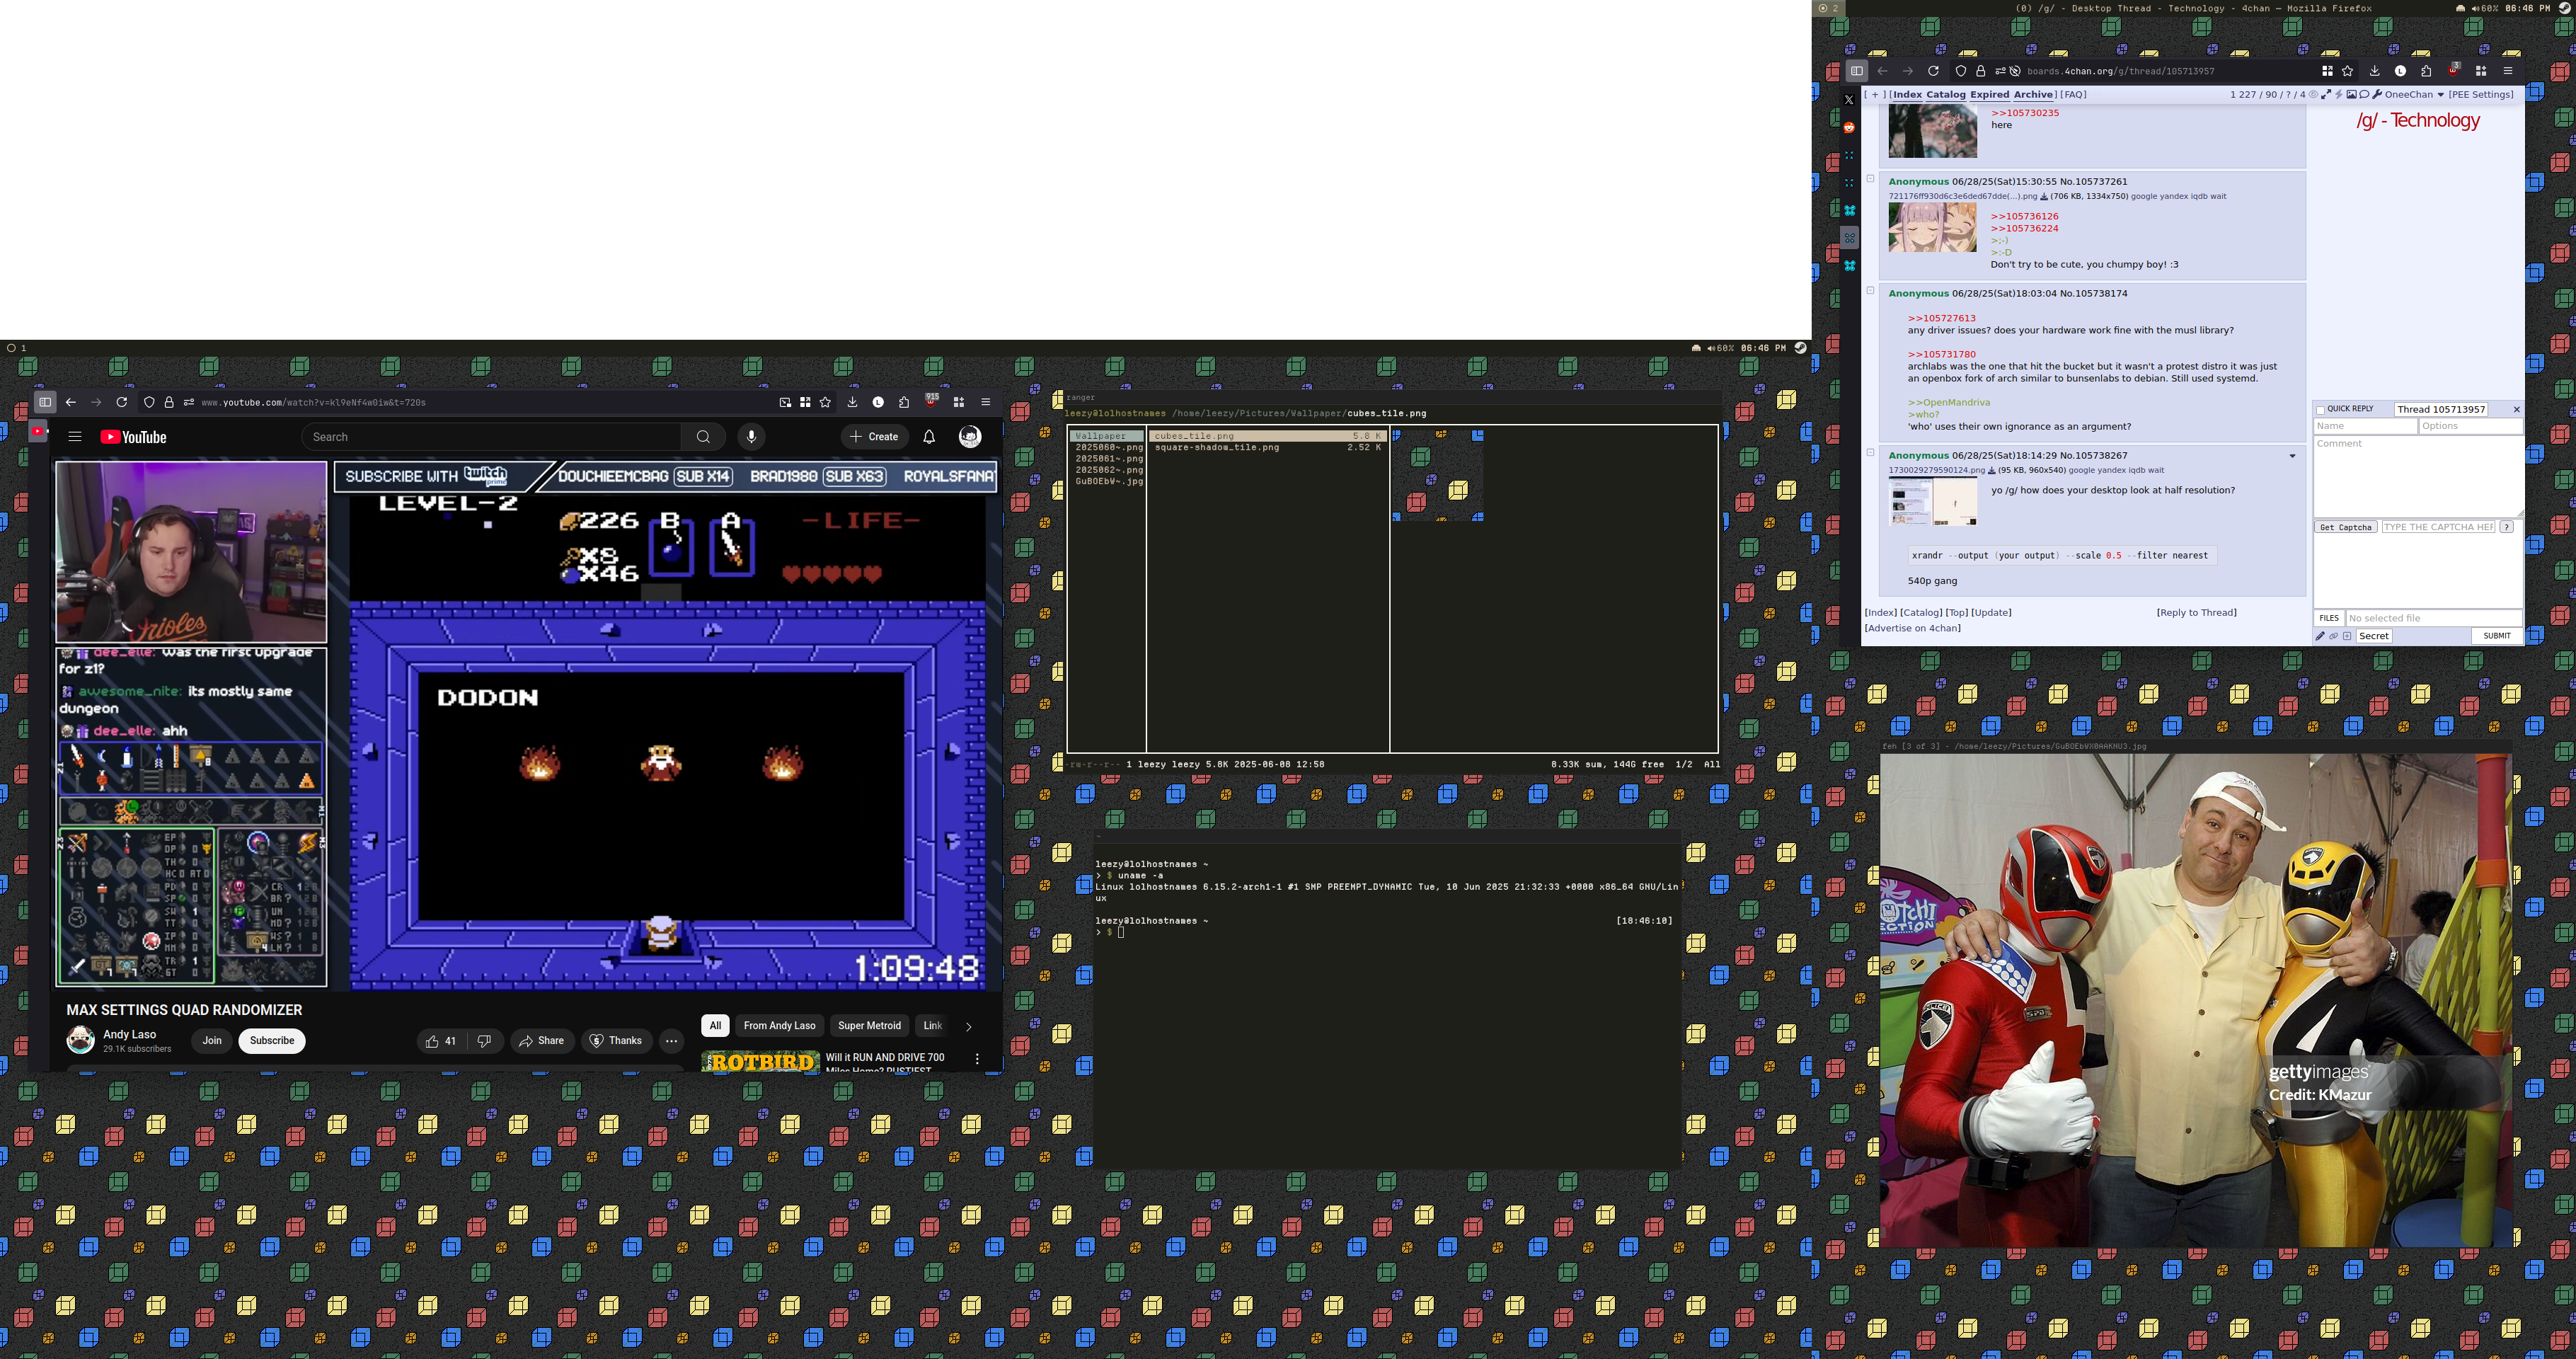Viewport: 2576px width, 1359px height.
Task: Open YouTube notifications bell
Action: 929,437
